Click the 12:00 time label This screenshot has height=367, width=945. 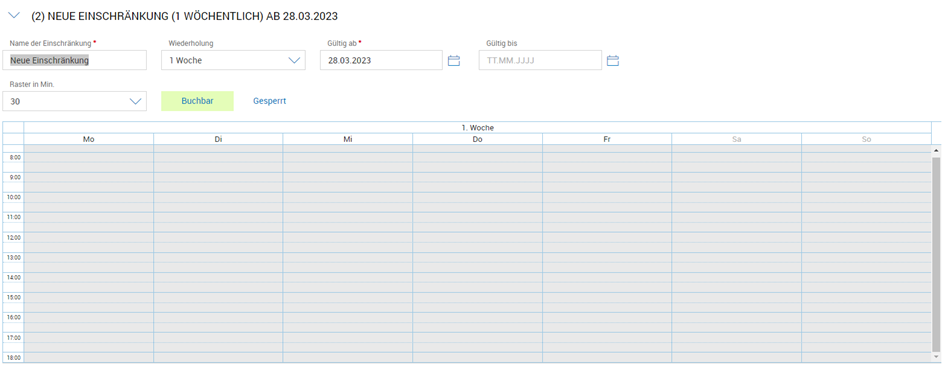coord(14,237)
